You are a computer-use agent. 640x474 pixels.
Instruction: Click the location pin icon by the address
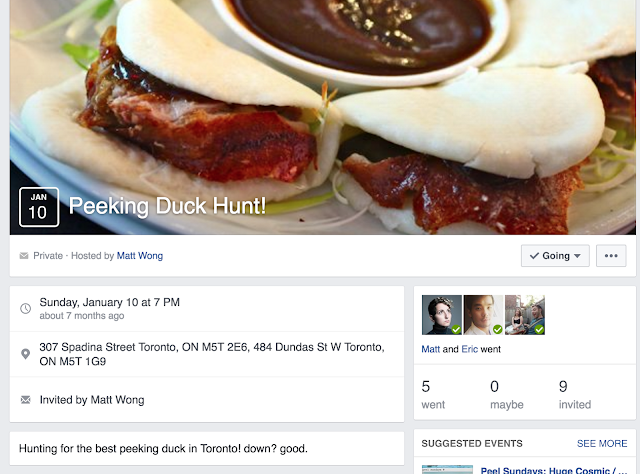[25, 354]
